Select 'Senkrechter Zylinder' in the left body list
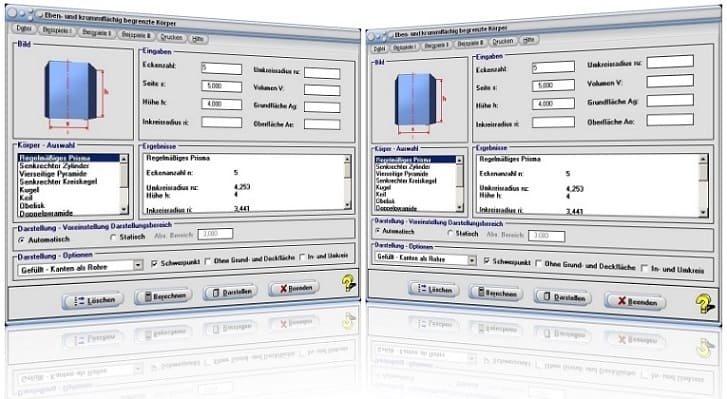Viewport: 727px width, 399px height. [54, 166]
